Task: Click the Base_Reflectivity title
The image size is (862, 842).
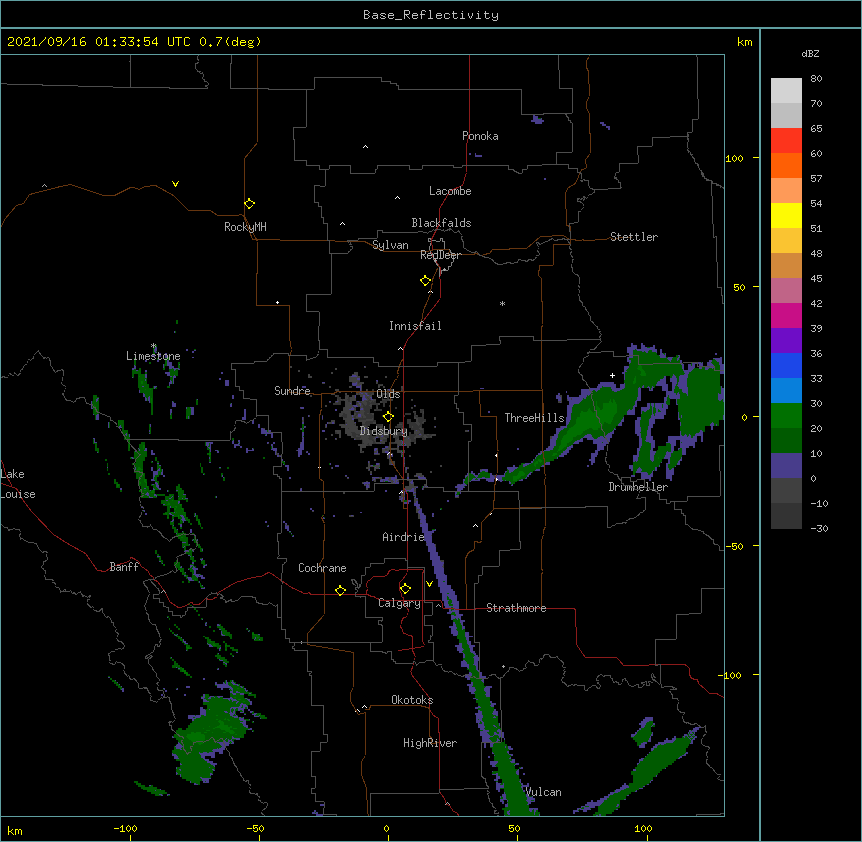Action: 431,15
